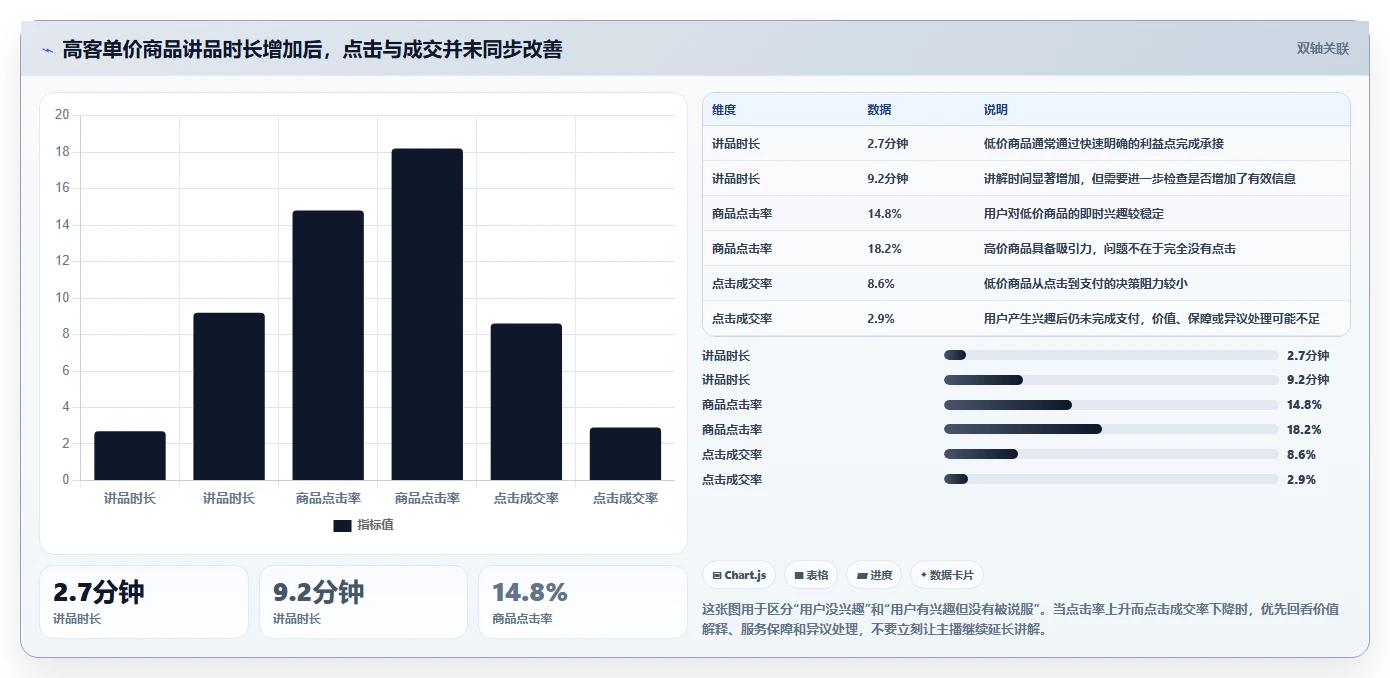Click the 表格 chip icon
The width and height of the screenshot is (1390, 678).
click(x=799, y=575)
